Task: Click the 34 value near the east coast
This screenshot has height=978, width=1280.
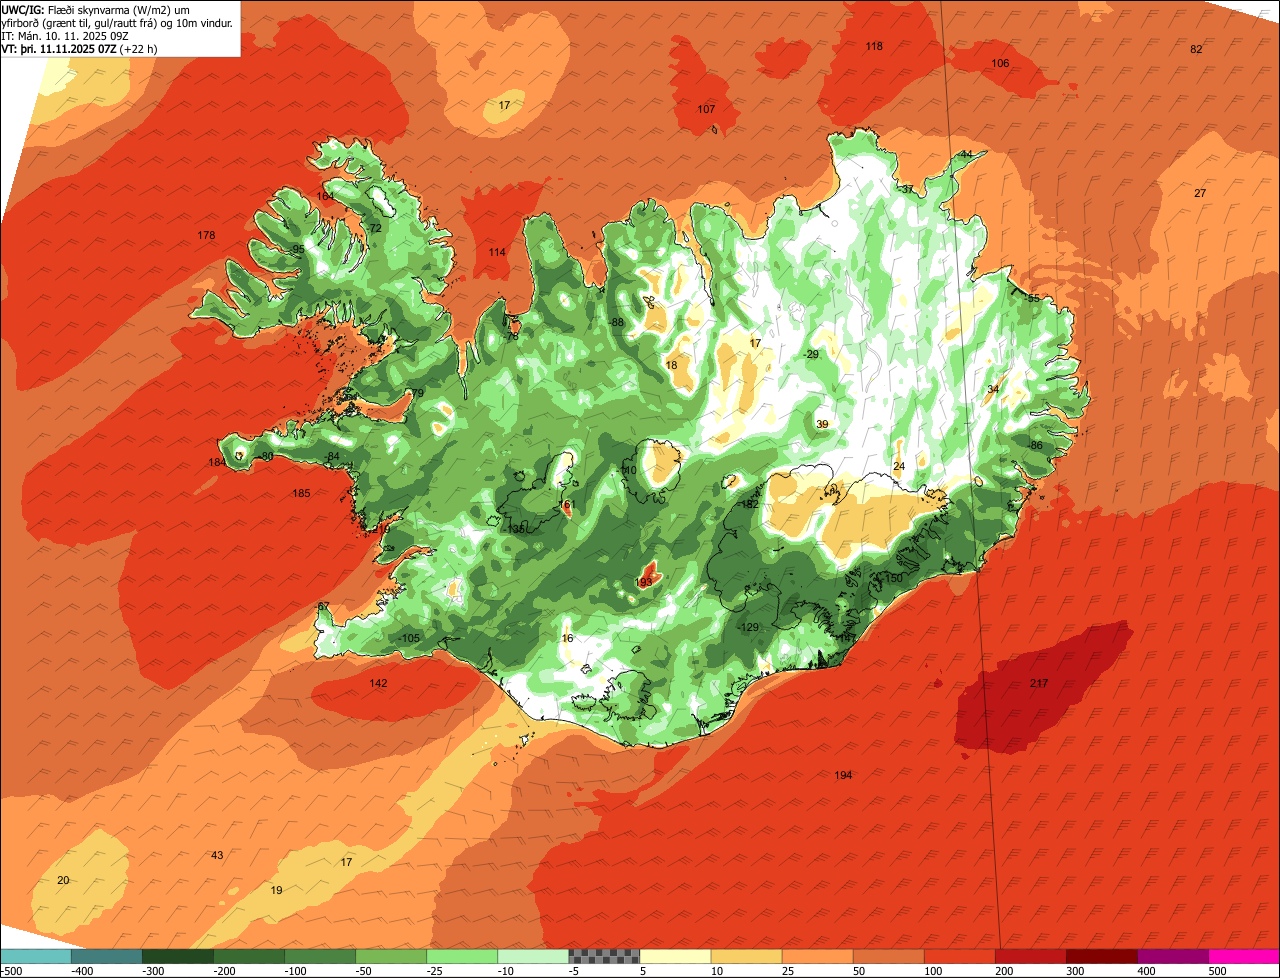Action: 993,390
